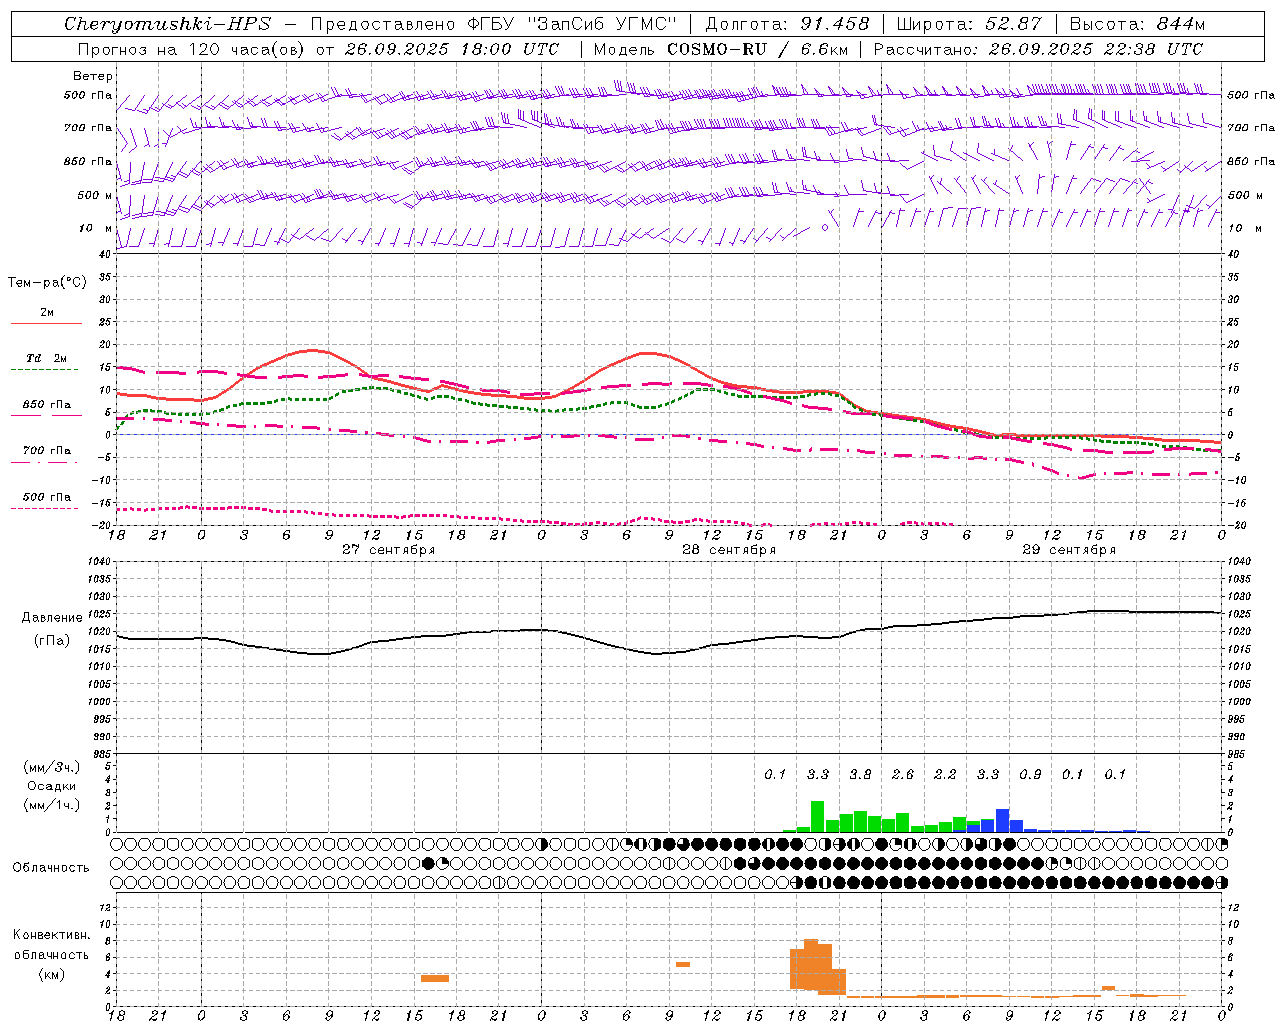Click the tallest green precipitation bar
Screen dimensions: 1280x1024
(x=817, y=817)
